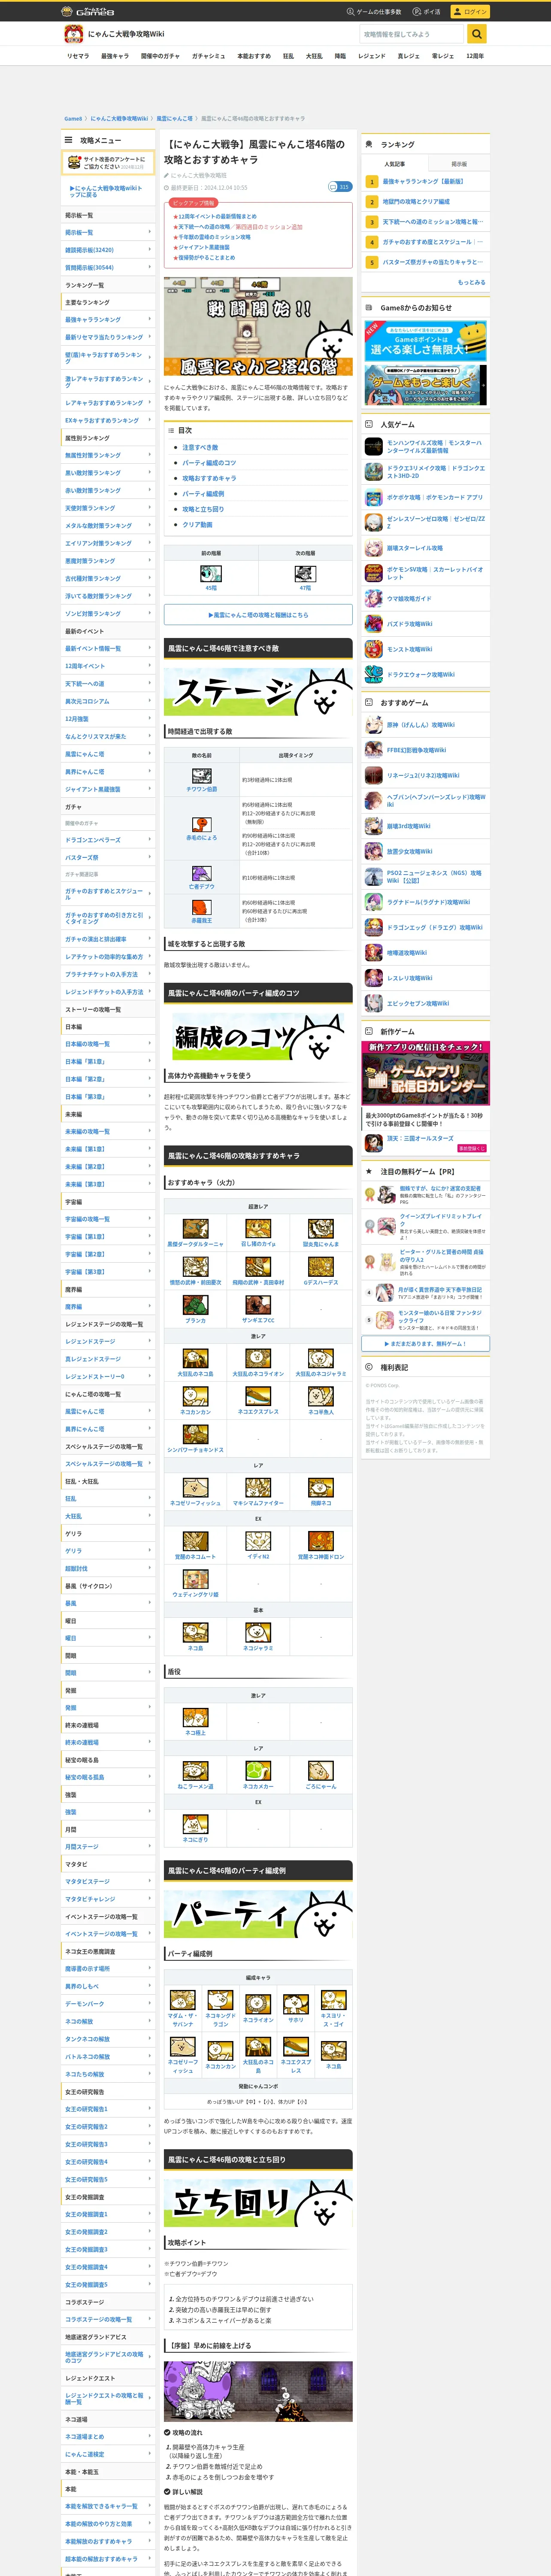Expand 最強キャラランキング in the sidebar
The image size is (551, 2576).
108,320
